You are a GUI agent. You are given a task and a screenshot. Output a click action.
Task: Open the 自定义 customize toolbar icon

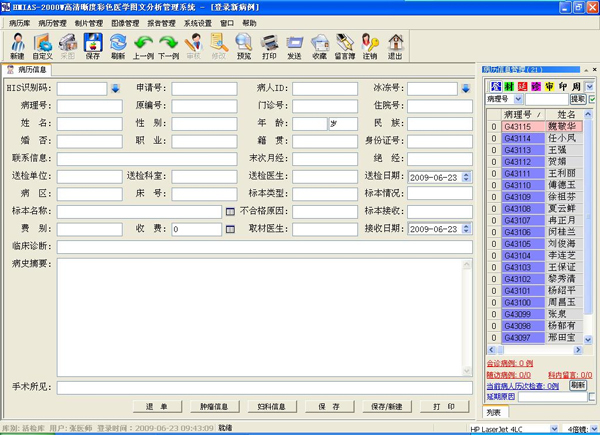pyautogui.click(x=42, y=46)
